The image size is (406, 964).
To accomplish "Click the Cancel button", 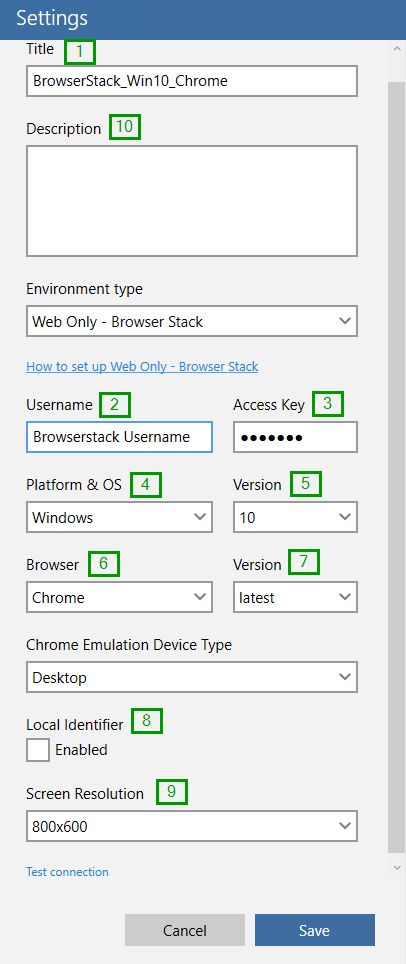I will click(x=185, y=930).
